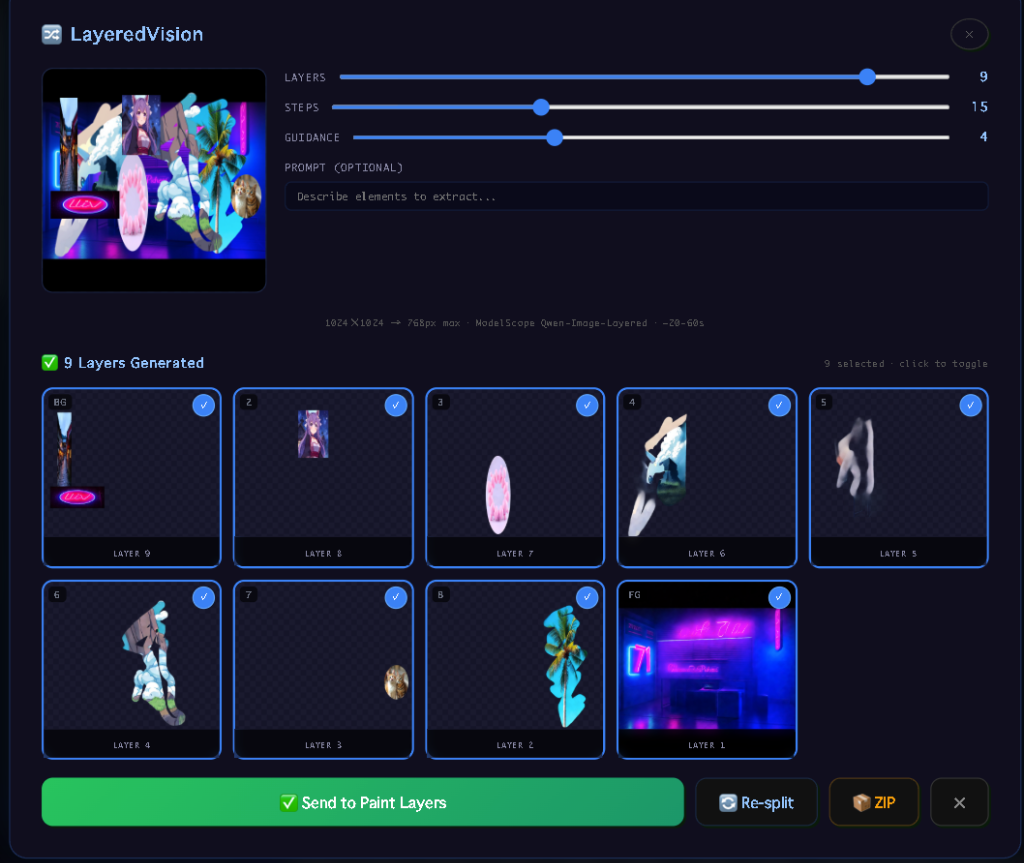Adjust the GUIDANCE slider handle
Image resolution: width=1024 pixels, height=863 pixels.
(x=554, y=137)
